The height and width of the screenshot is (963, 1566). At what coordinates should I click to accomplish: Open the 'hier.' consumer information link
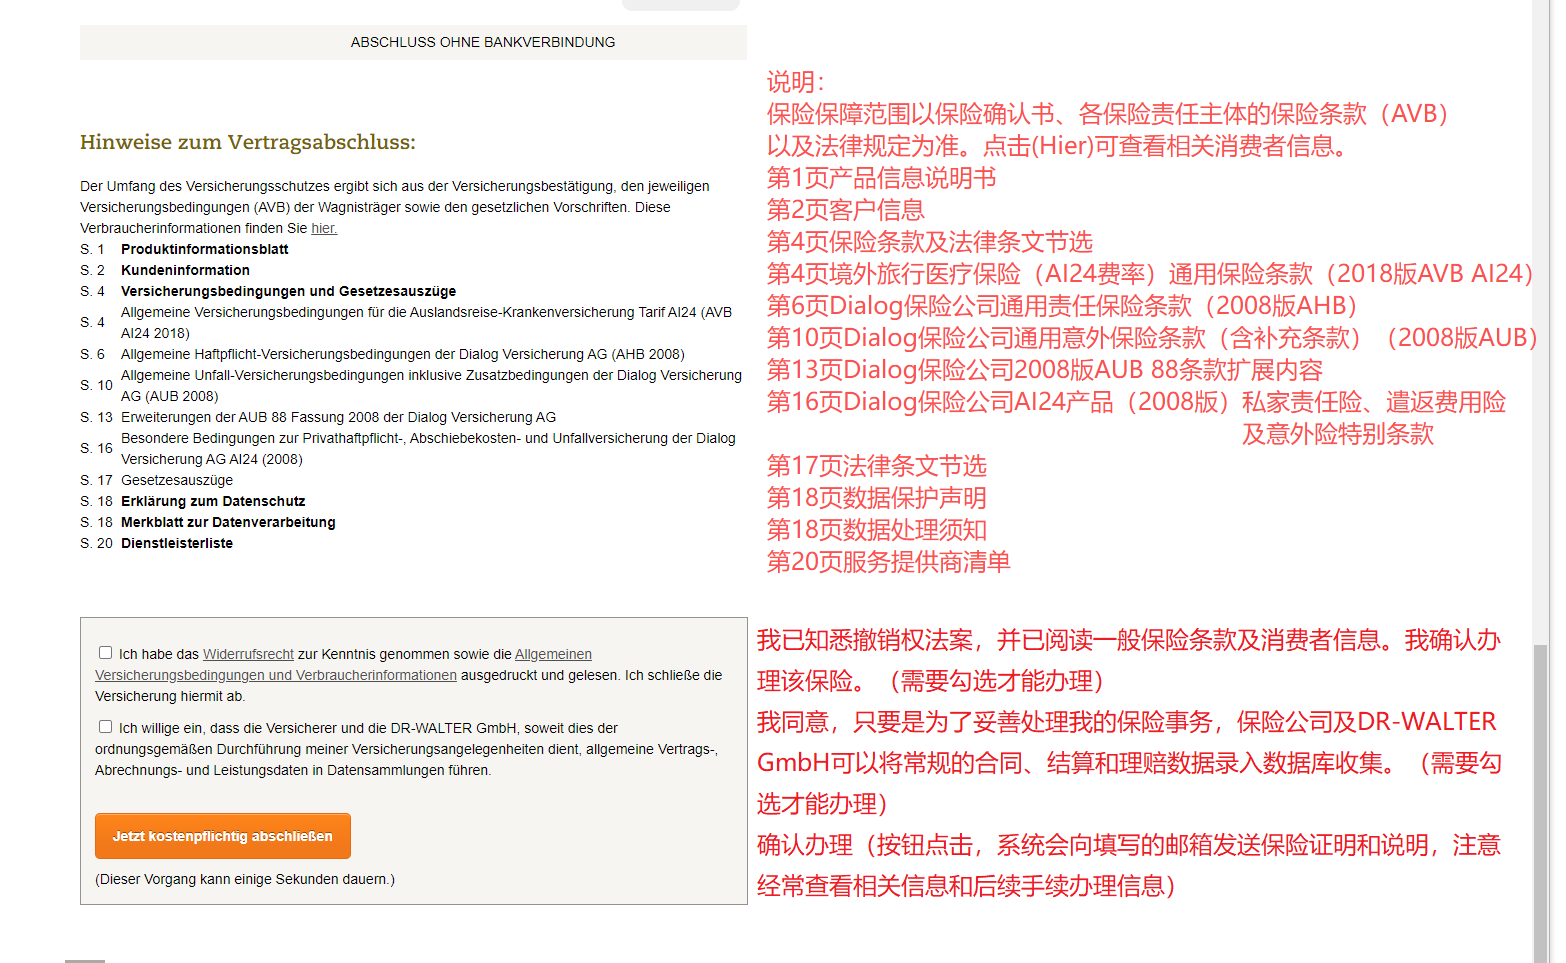click(x=323, y=228)
